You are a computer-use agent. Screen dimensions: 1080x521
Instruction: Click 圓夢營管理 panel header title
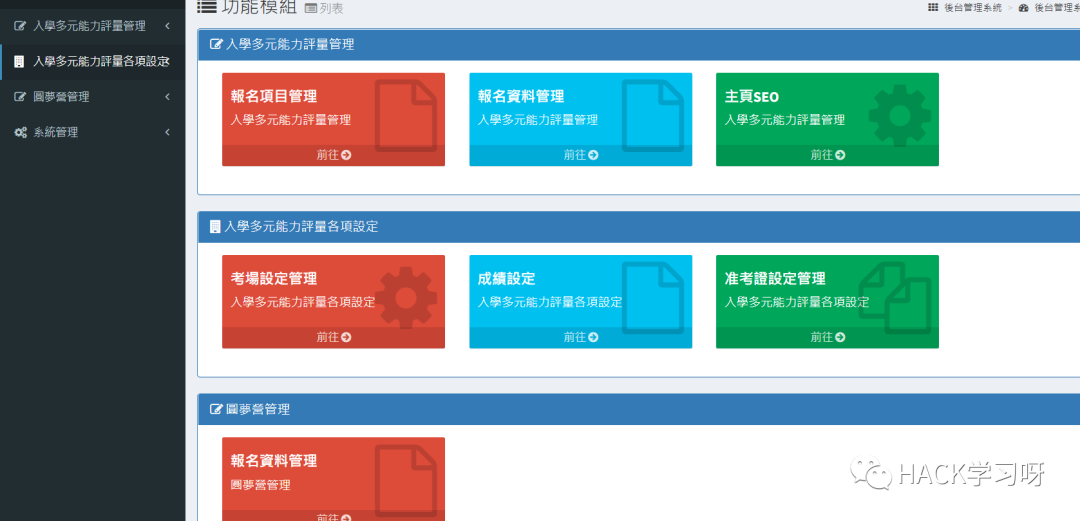click(x=258, y=409)
